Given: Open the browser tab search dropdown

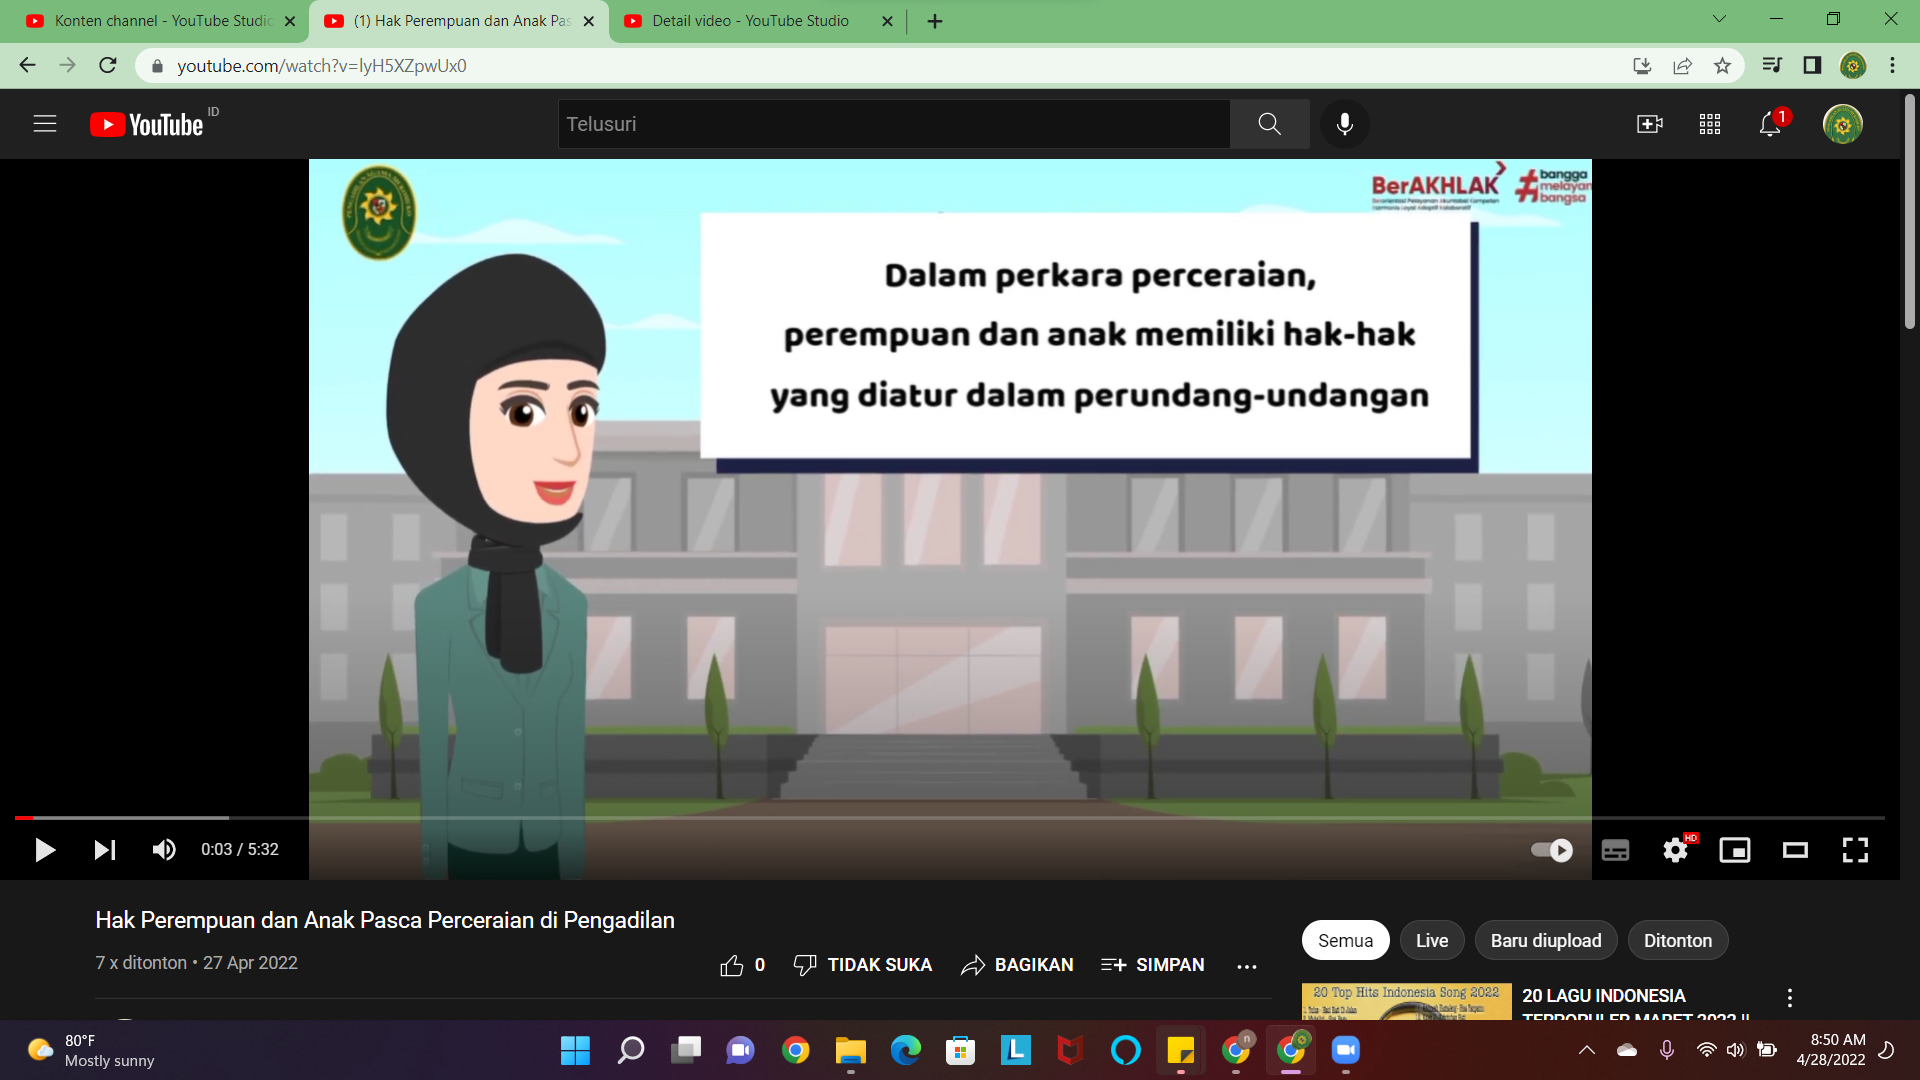Looking at the screenshot, I should click(1718, 18).
